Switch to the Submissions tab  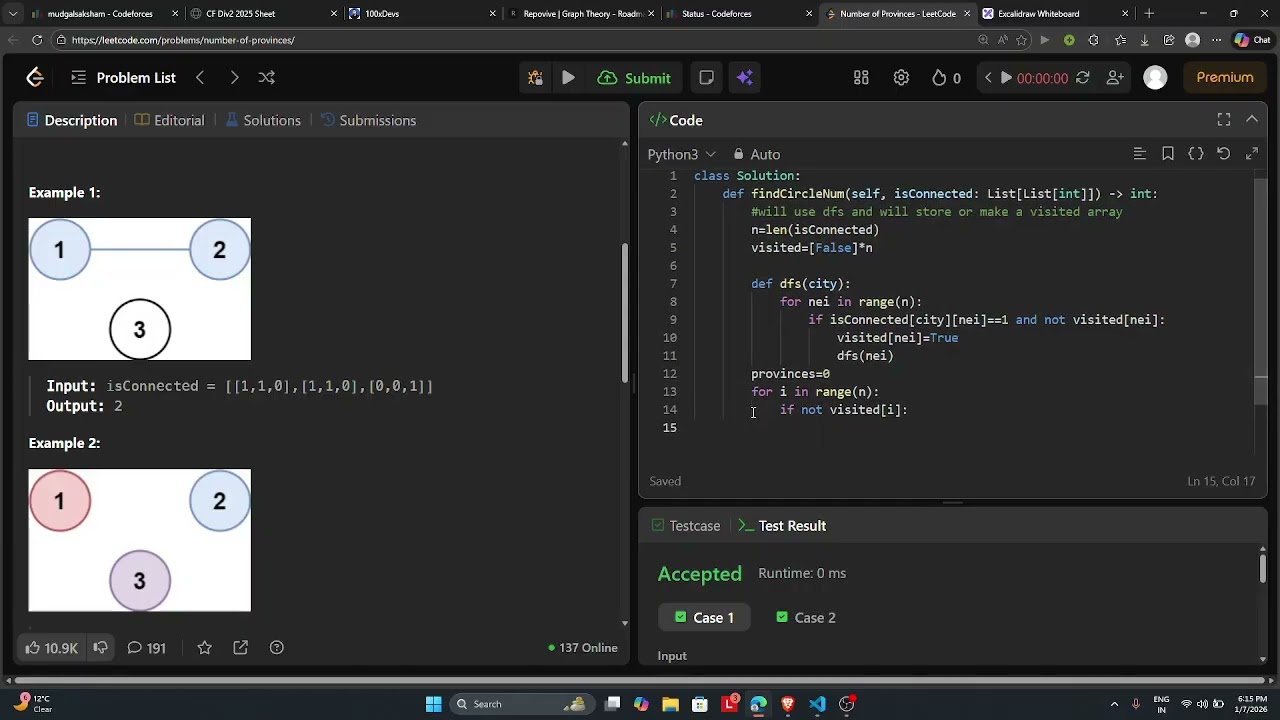[368, 120]
